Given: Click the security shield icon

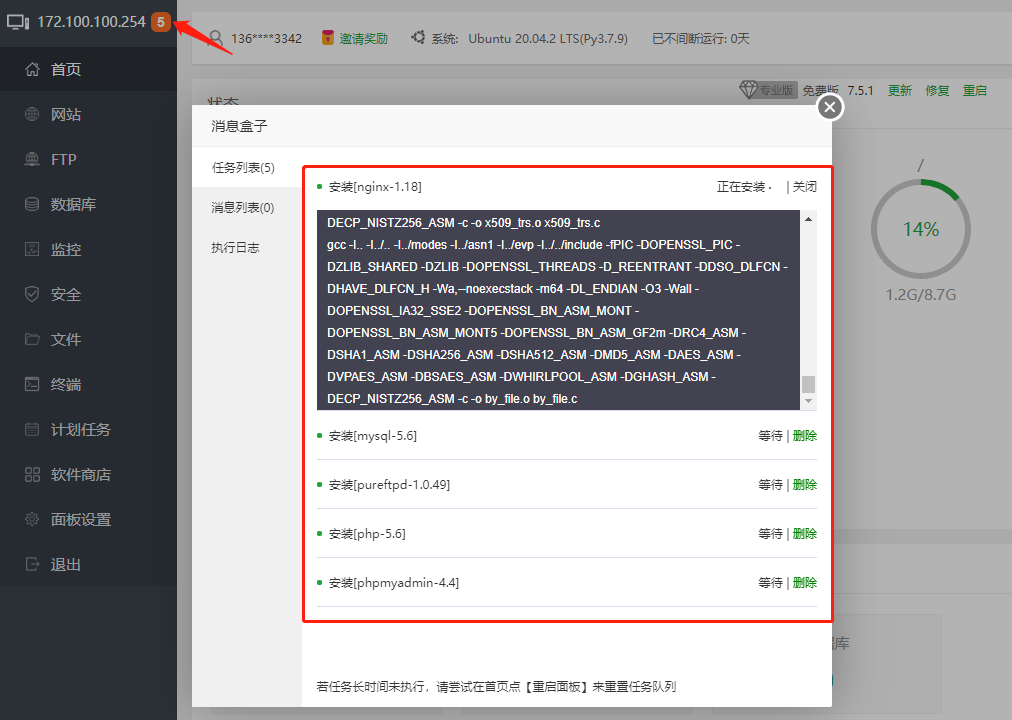Looking at the screenshot, I should [x=32, y=295].
